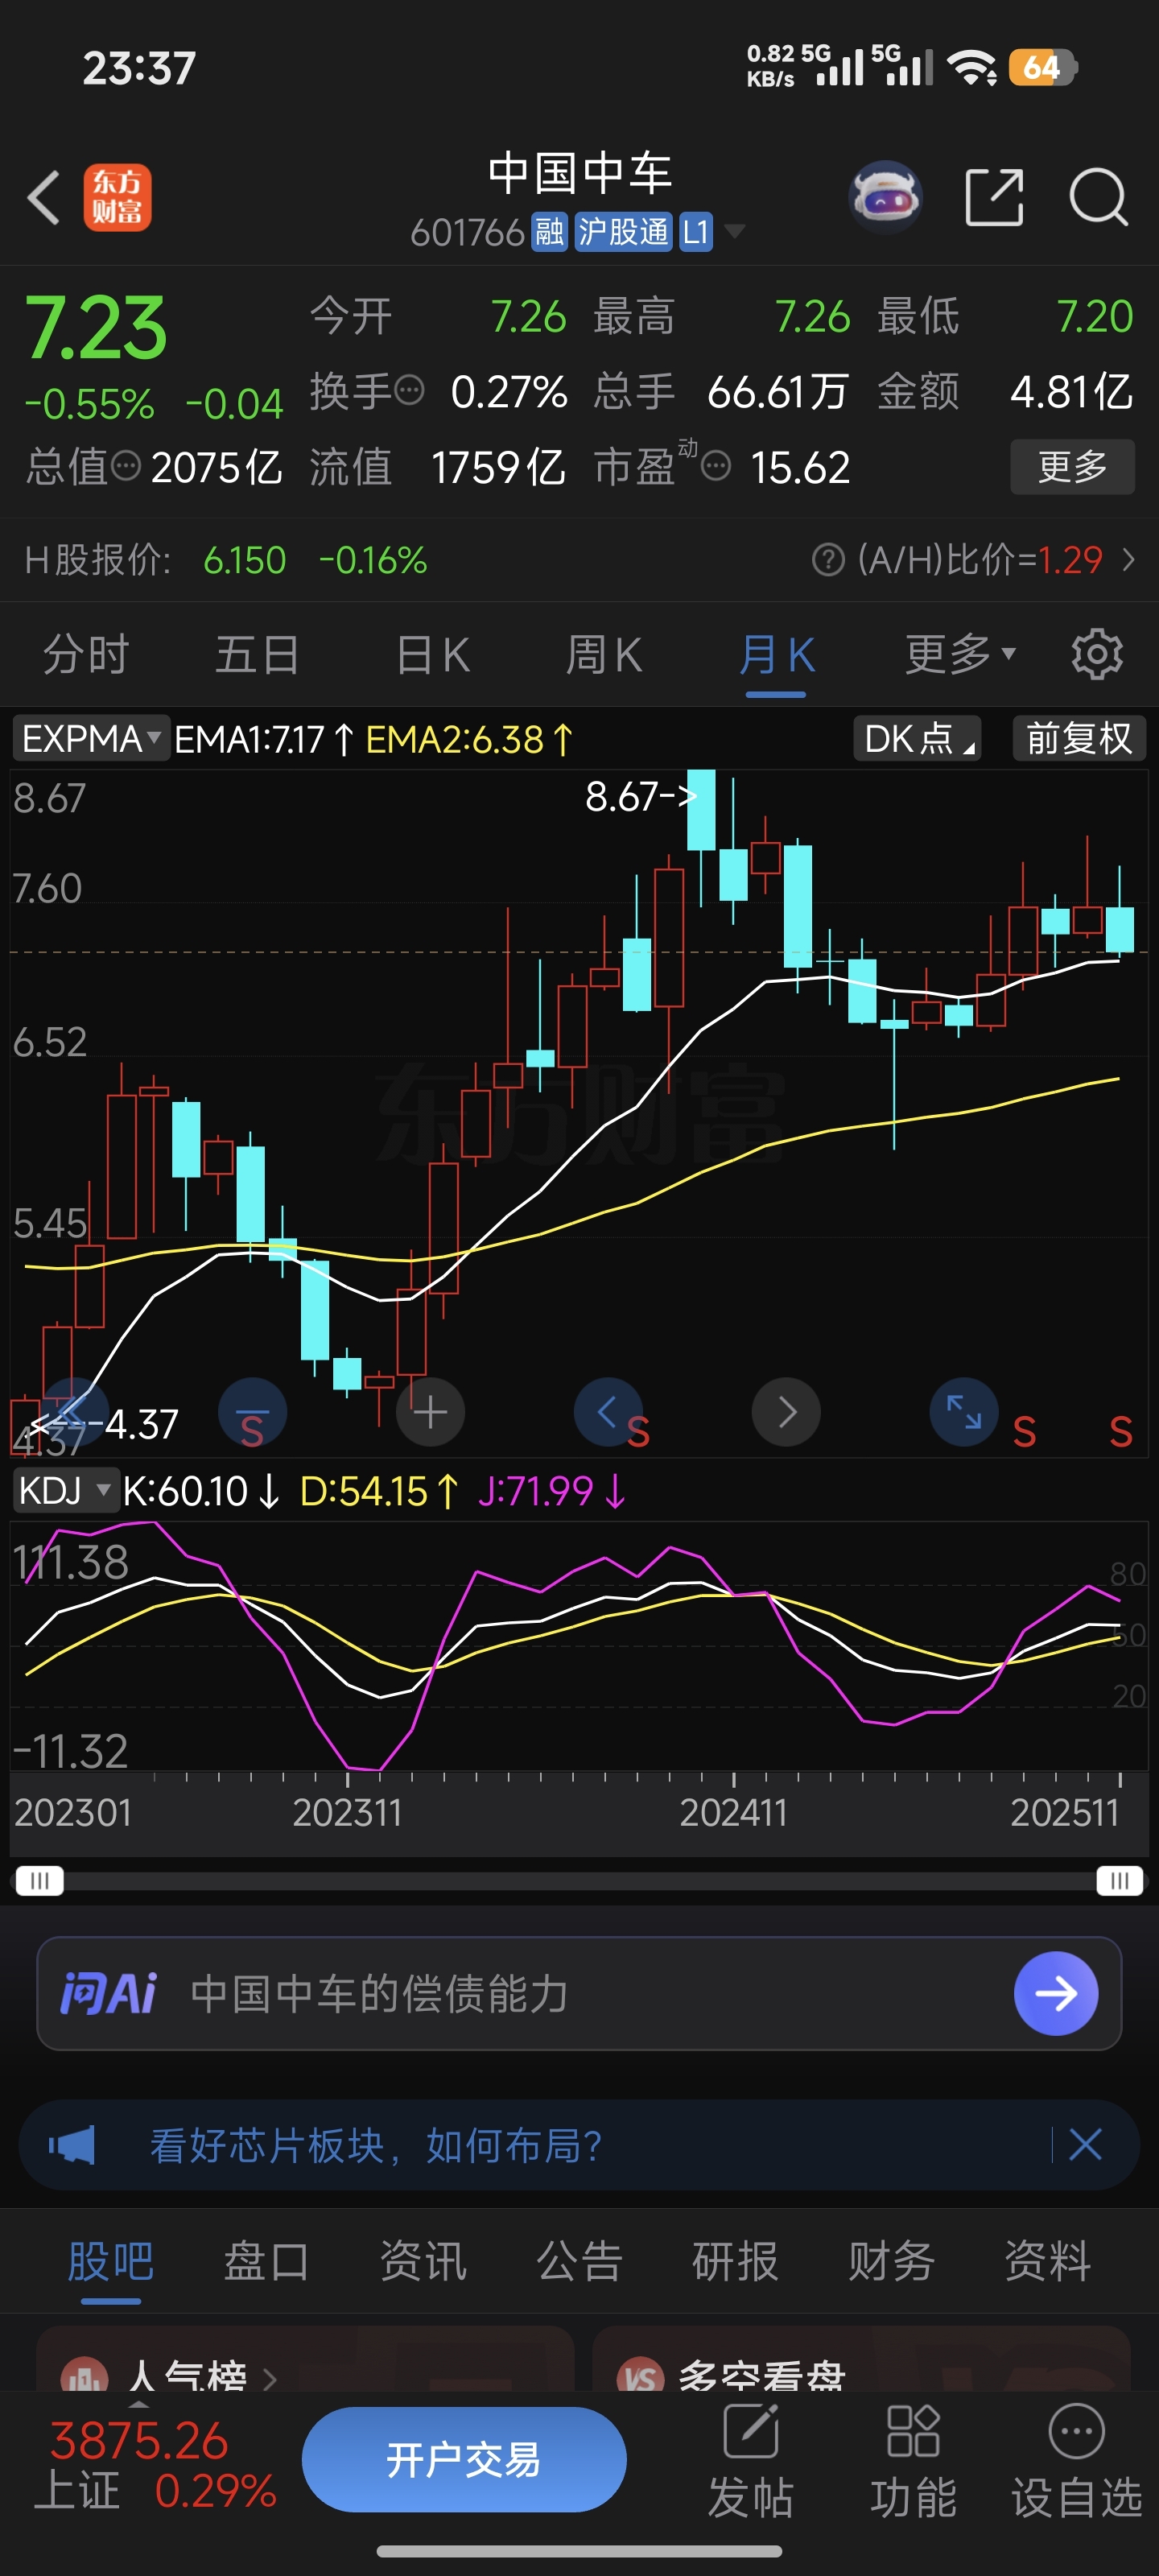
Task: Move chart to previous with left-arrow circle
Action: [x=607, y=1412]
